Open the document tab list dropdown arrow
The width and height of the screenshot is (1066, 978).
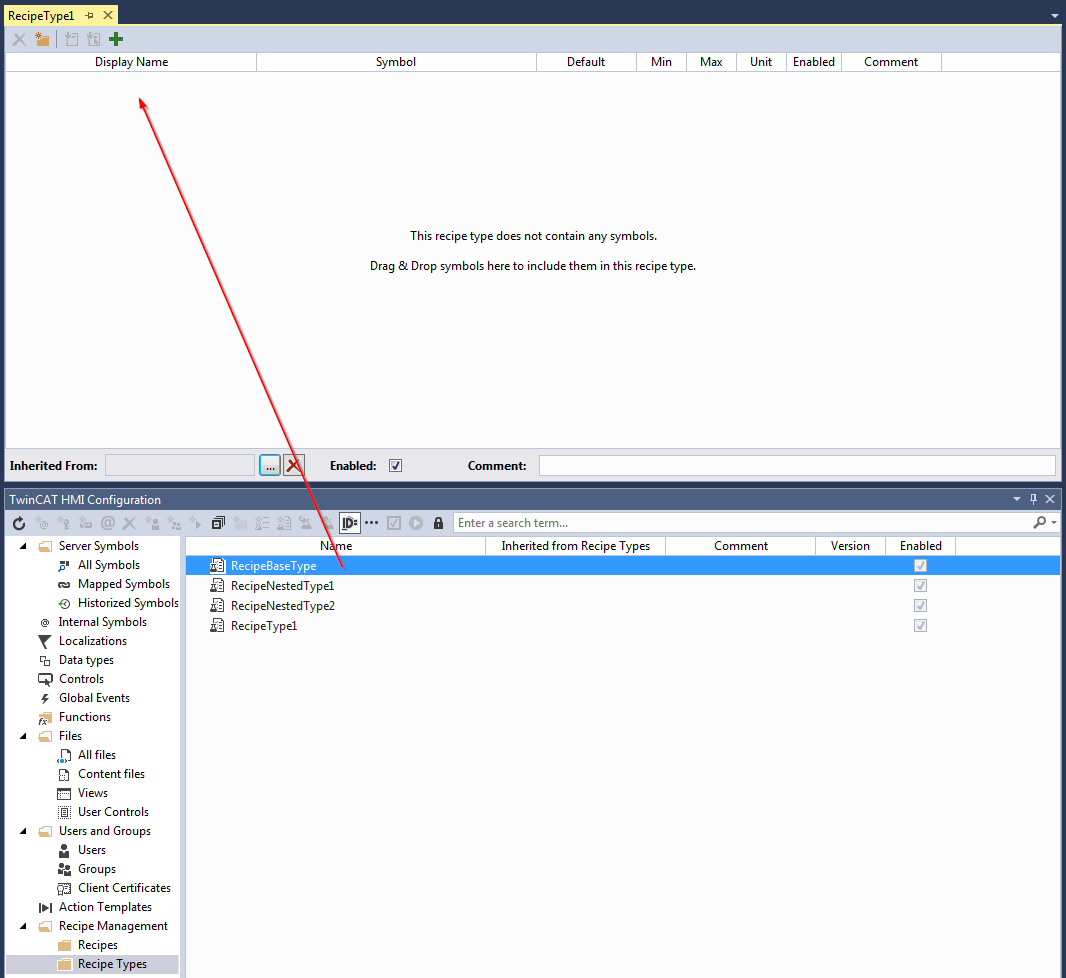(1054, 15)
